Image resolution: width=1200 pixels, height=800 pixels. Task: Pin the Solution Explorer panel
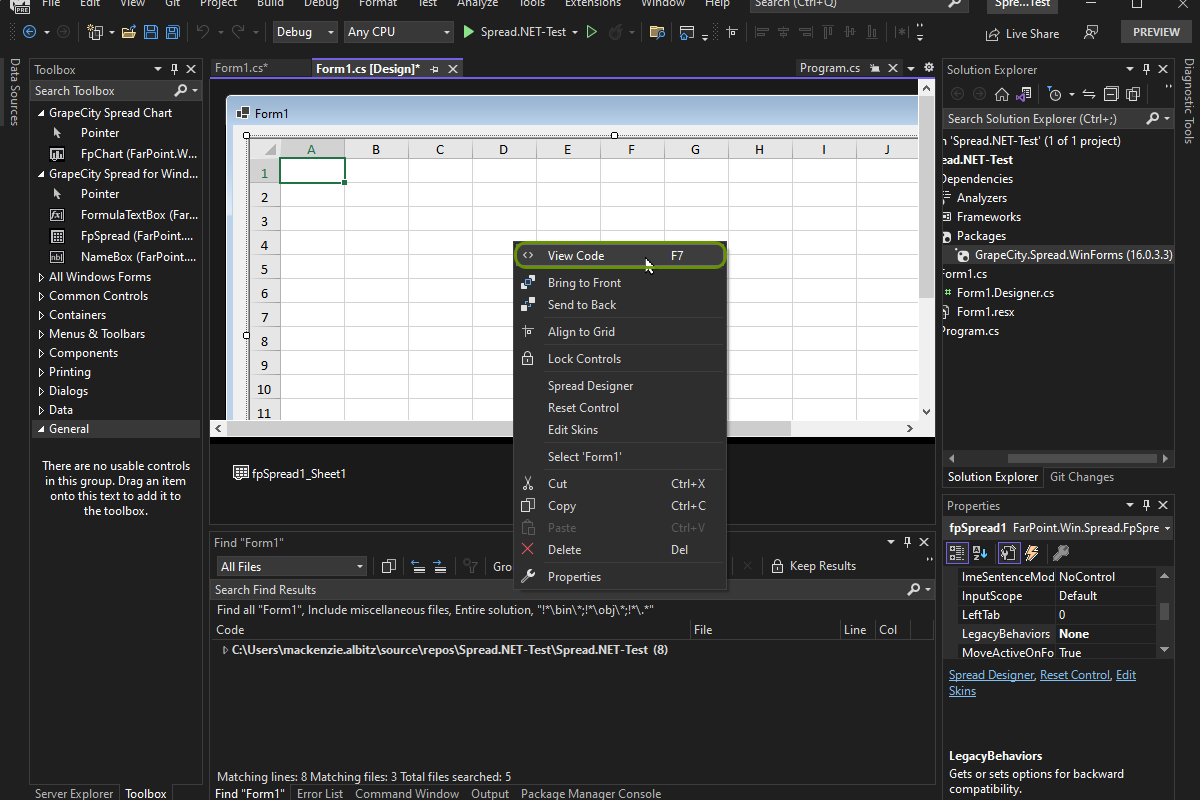tap(1148, 69)
